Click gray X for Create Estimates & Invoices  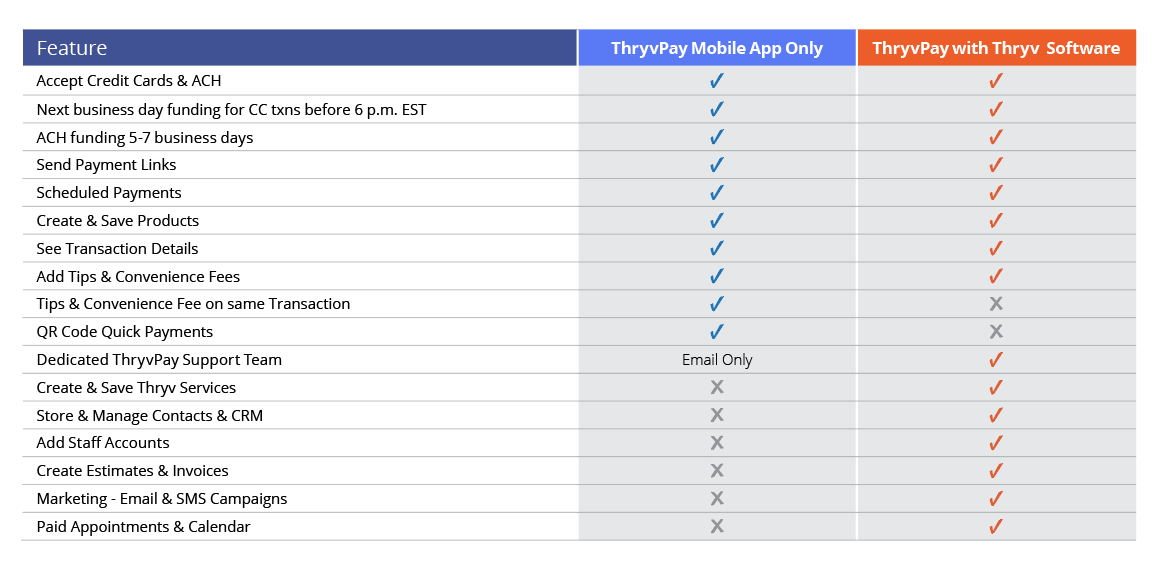tap(716, 471)
